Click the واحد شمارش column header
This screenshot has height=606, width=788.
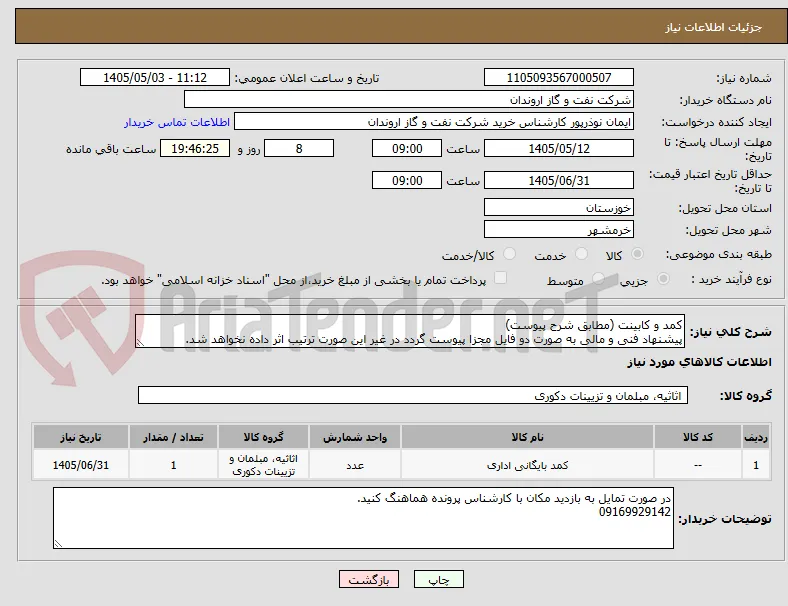355,437
